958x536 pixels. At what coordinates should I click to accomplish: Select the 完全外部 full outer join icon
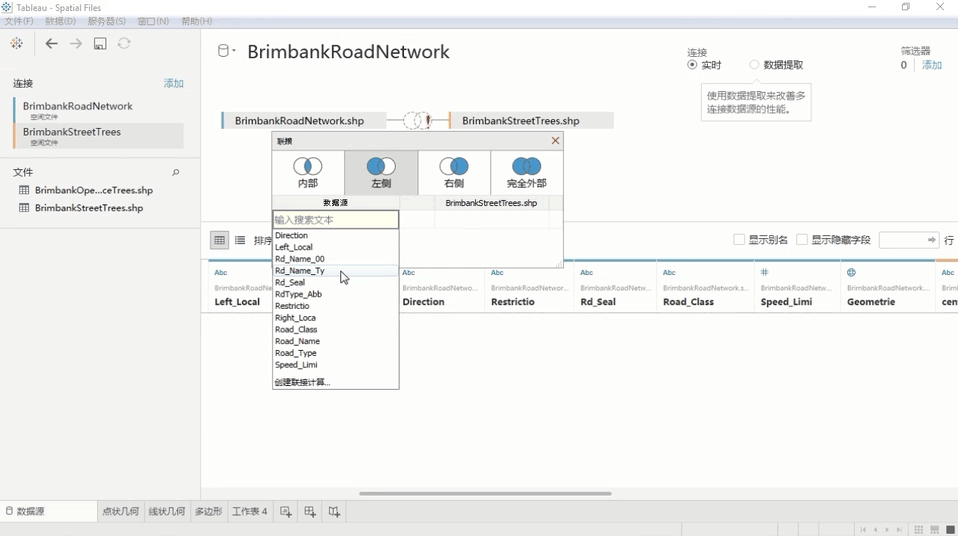coord(526,166)
